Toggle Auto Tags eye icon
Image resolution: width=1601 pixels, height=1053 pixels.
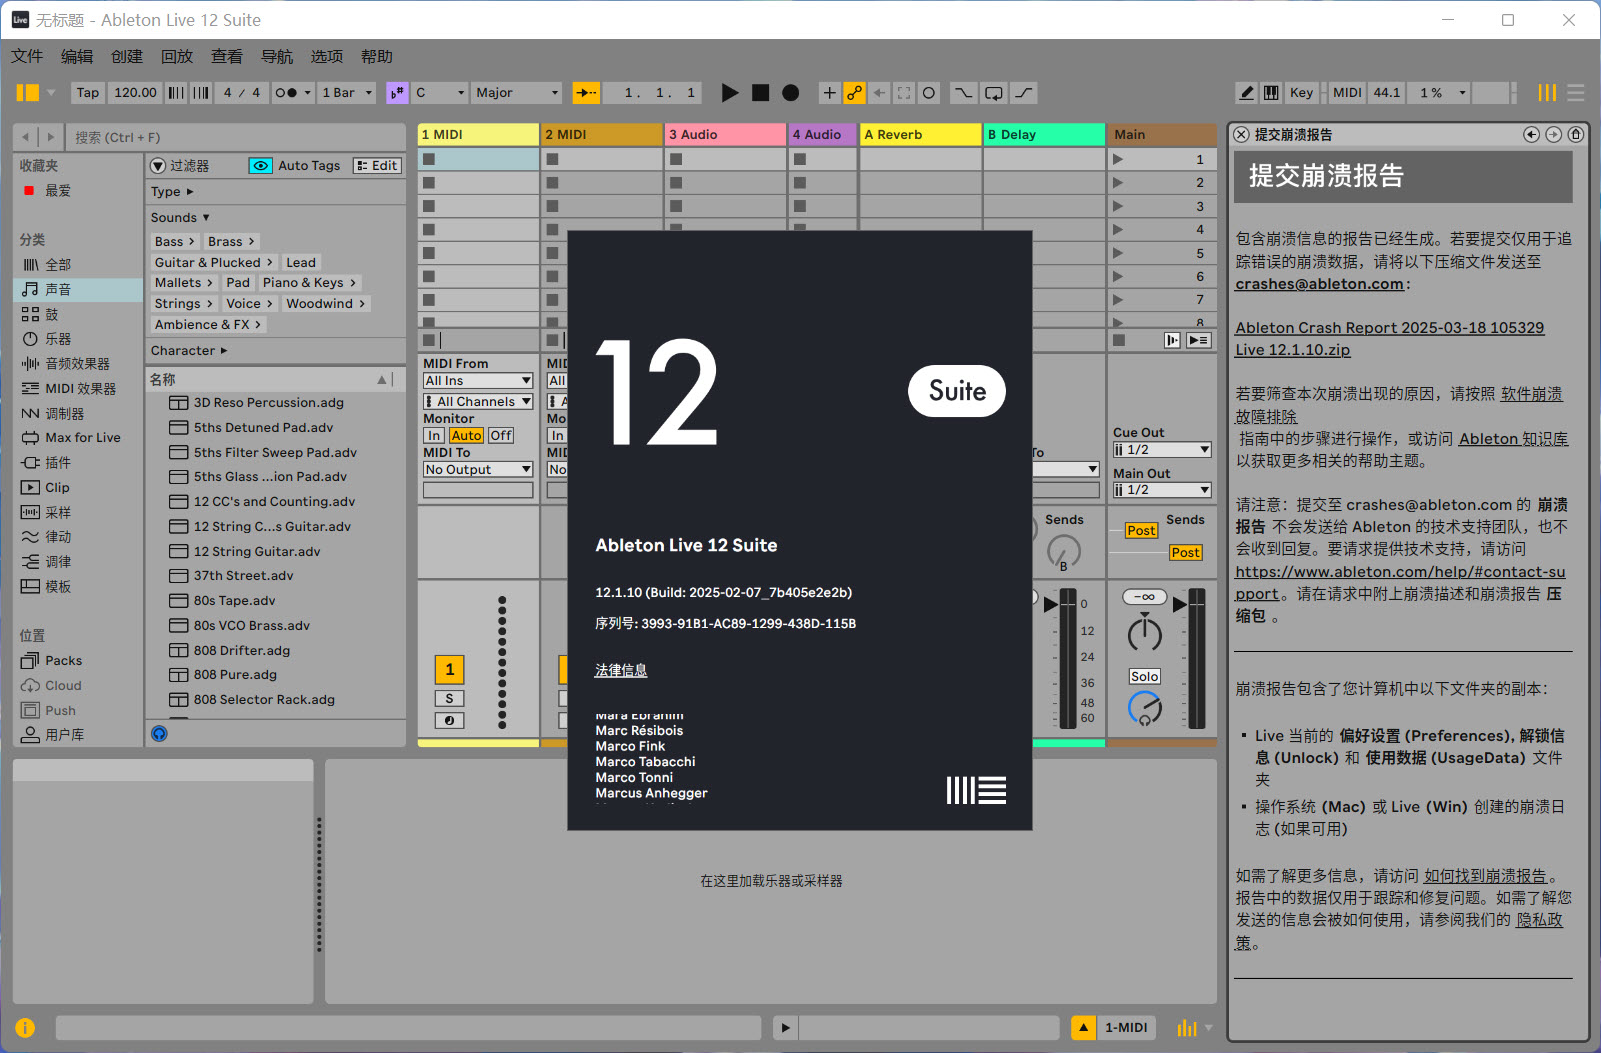[x=260, y=166]
